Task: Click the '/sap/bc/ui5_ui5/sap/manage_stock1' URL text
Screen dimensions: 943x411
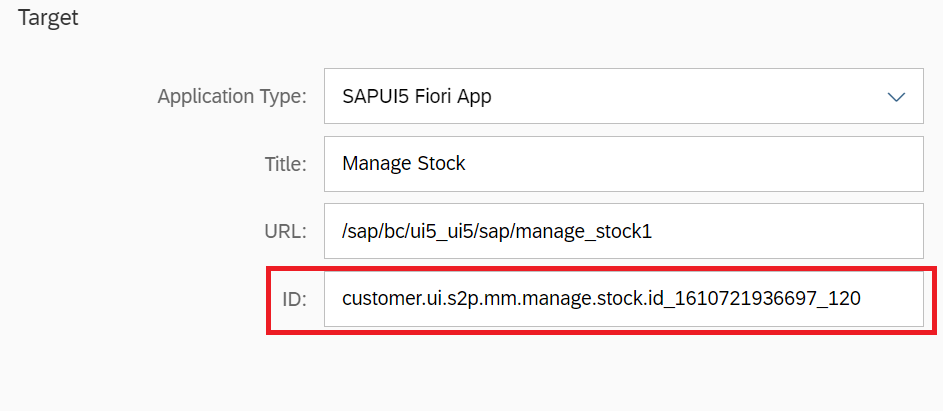Action: 496,231
